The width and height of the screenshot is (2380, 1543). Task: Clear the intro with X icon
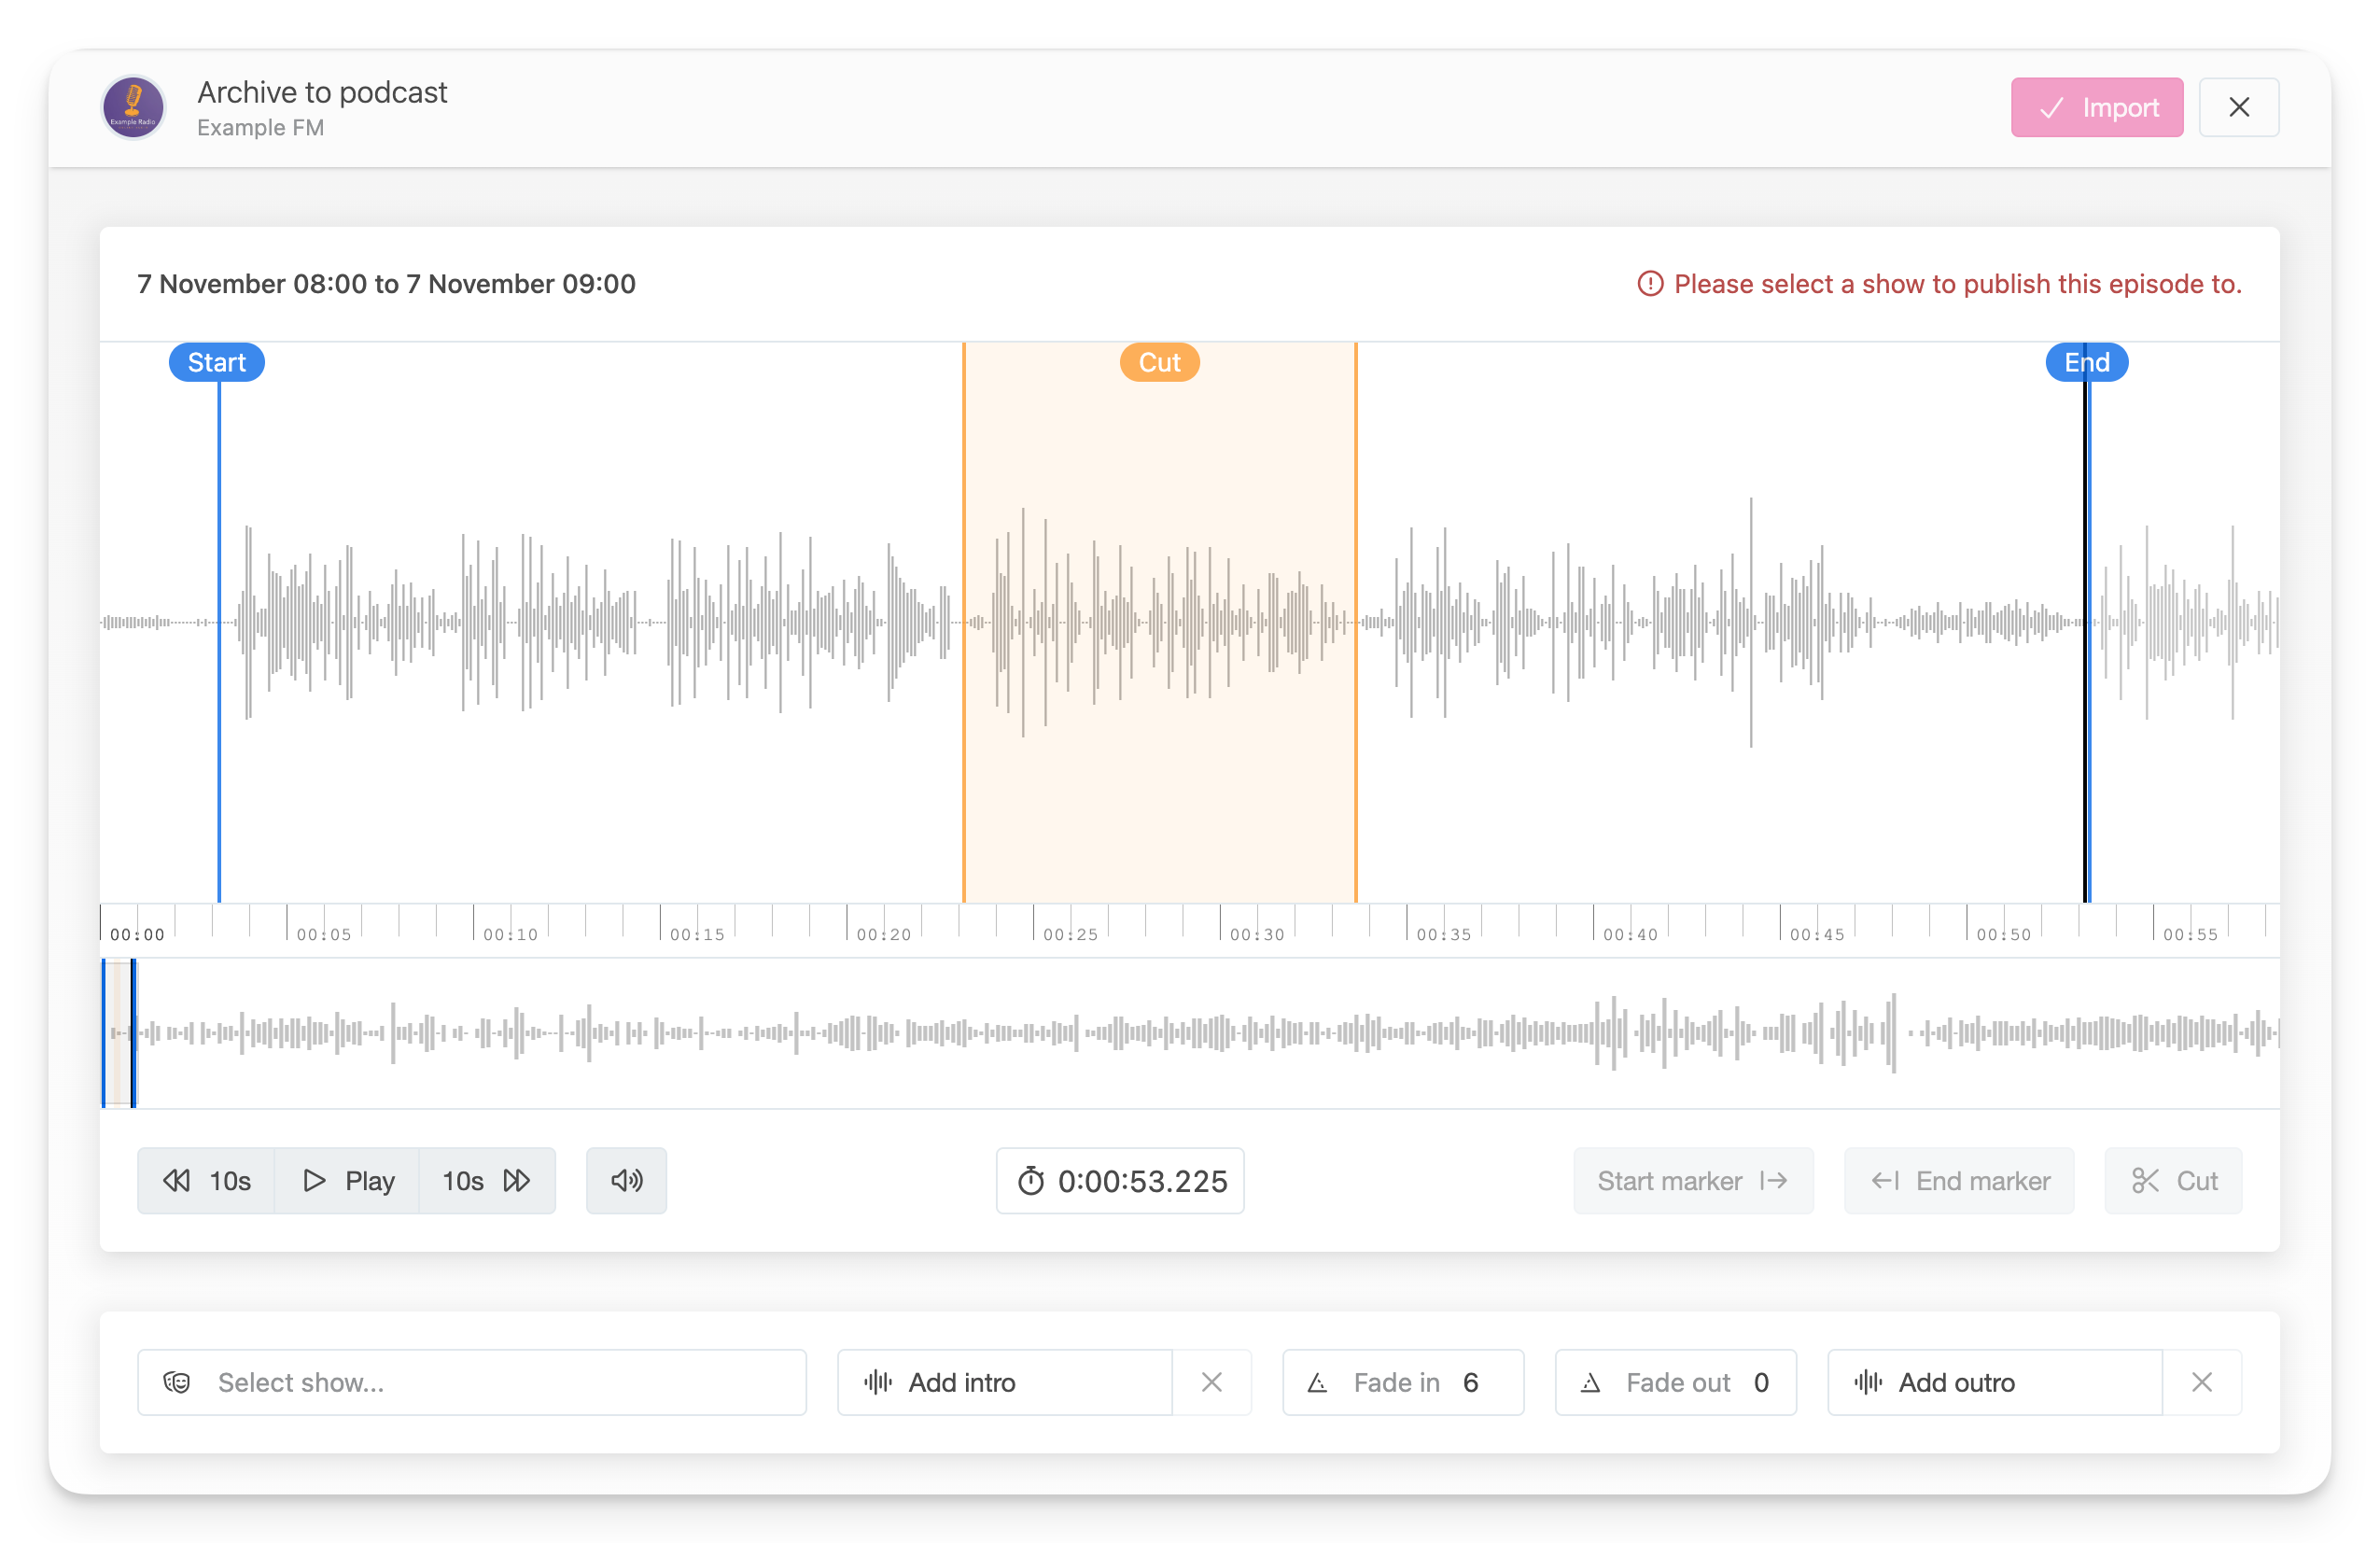(x=1211, y=1382)
